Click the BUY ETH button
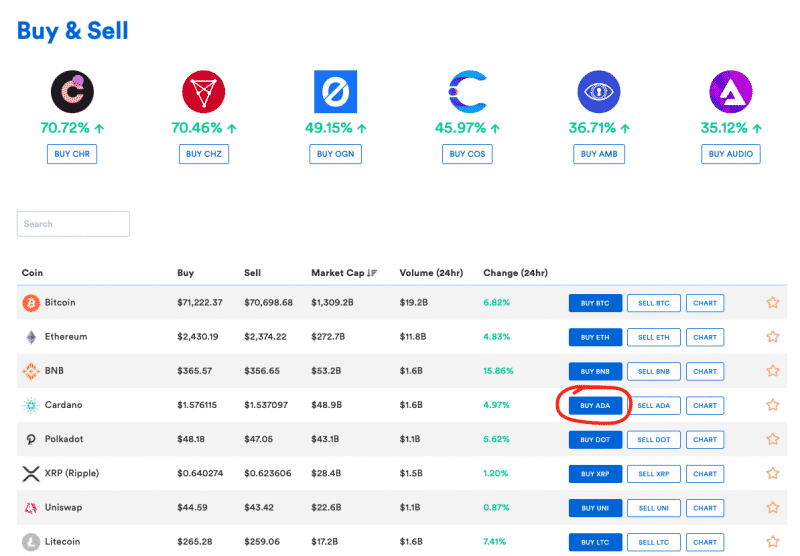The width and height of the screenshot is (800, 556). pos(595,337)
